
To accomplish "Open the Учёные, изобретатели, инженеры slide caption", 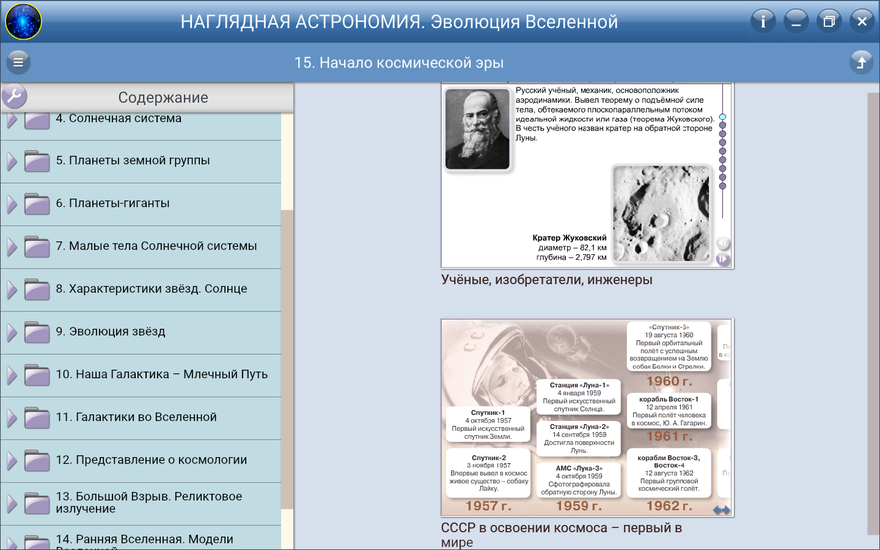I will point(546,280).
